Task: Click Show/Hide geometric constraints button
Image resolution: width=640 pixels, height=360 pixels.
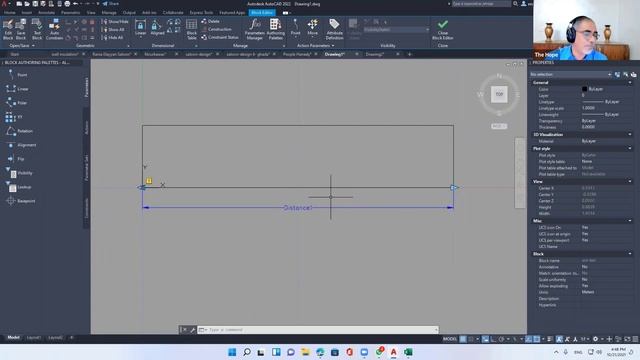Action: tap(115, 22)
